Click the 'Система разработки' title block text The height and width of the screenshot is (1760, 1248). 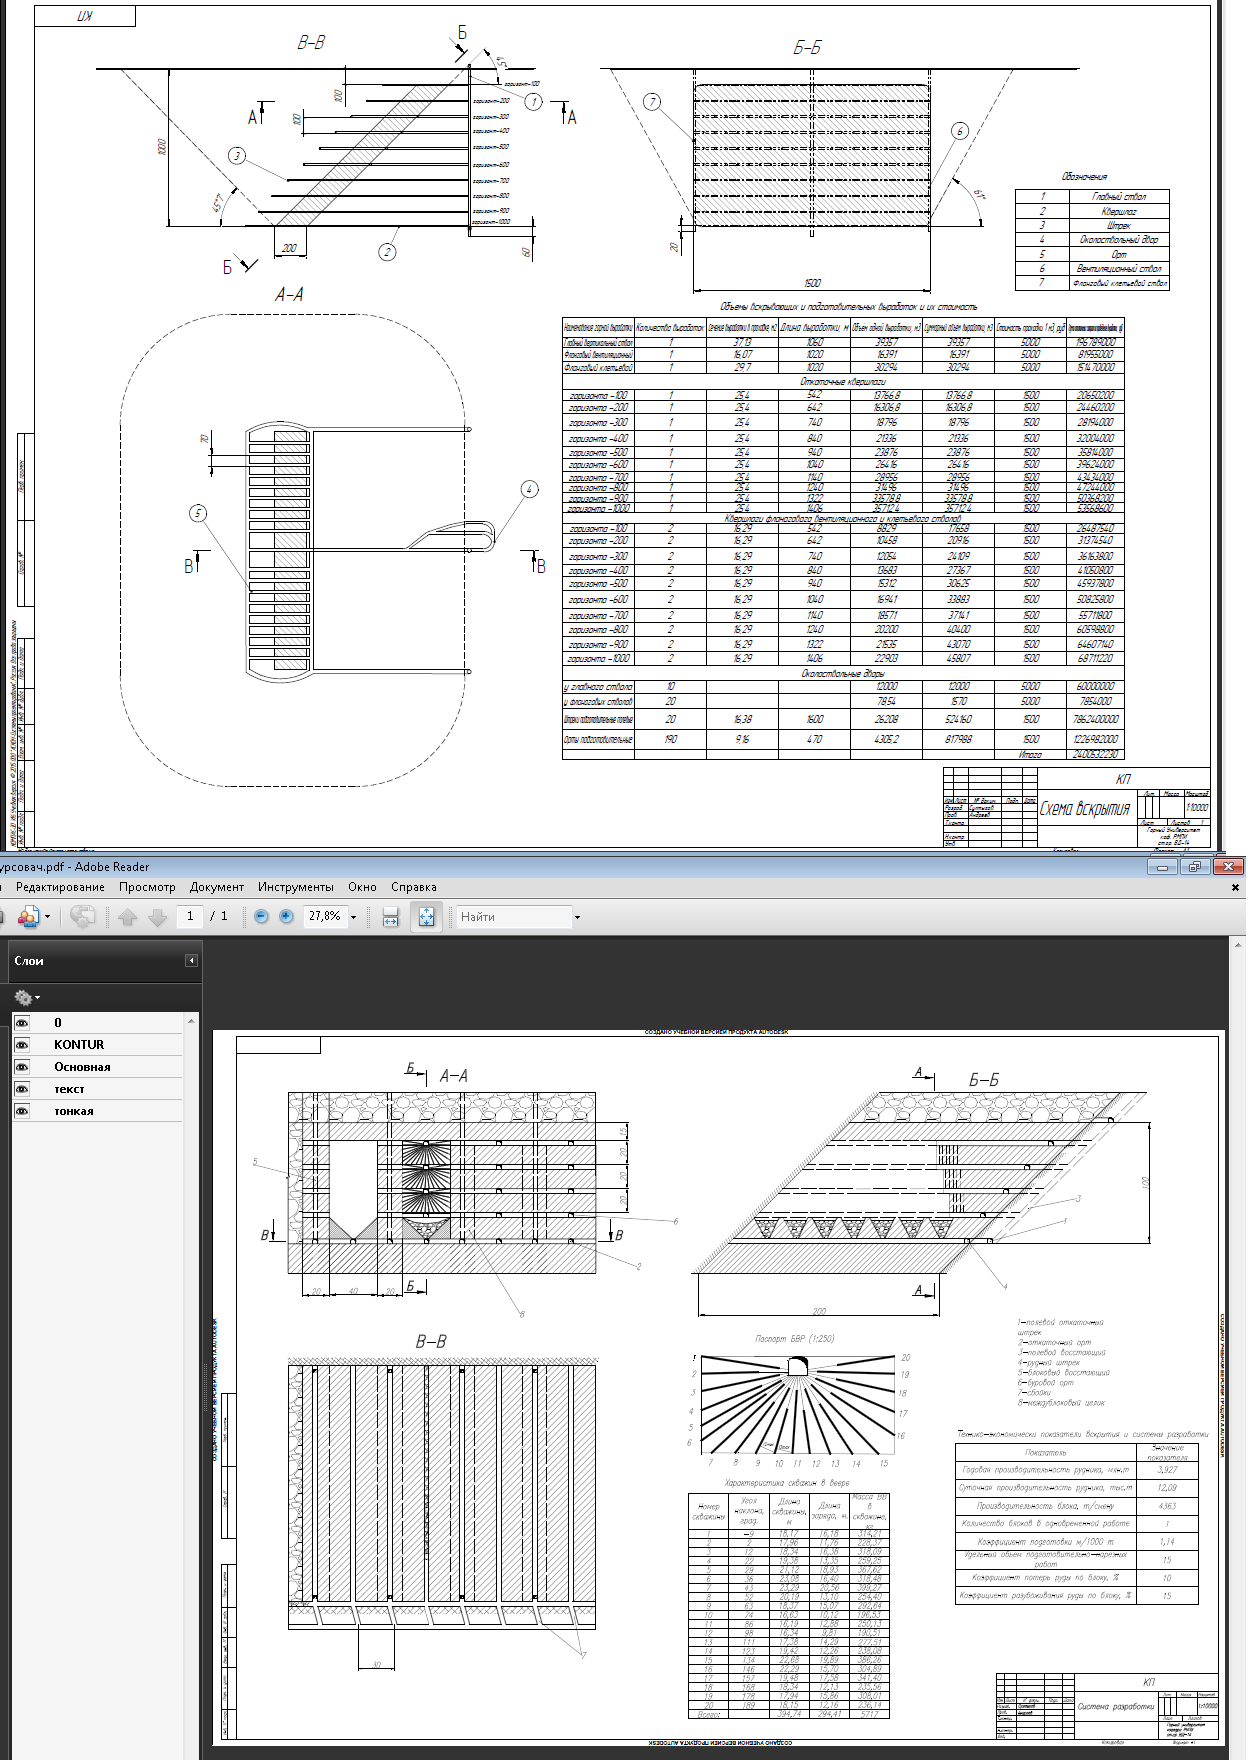(x=1115, y=1706)
